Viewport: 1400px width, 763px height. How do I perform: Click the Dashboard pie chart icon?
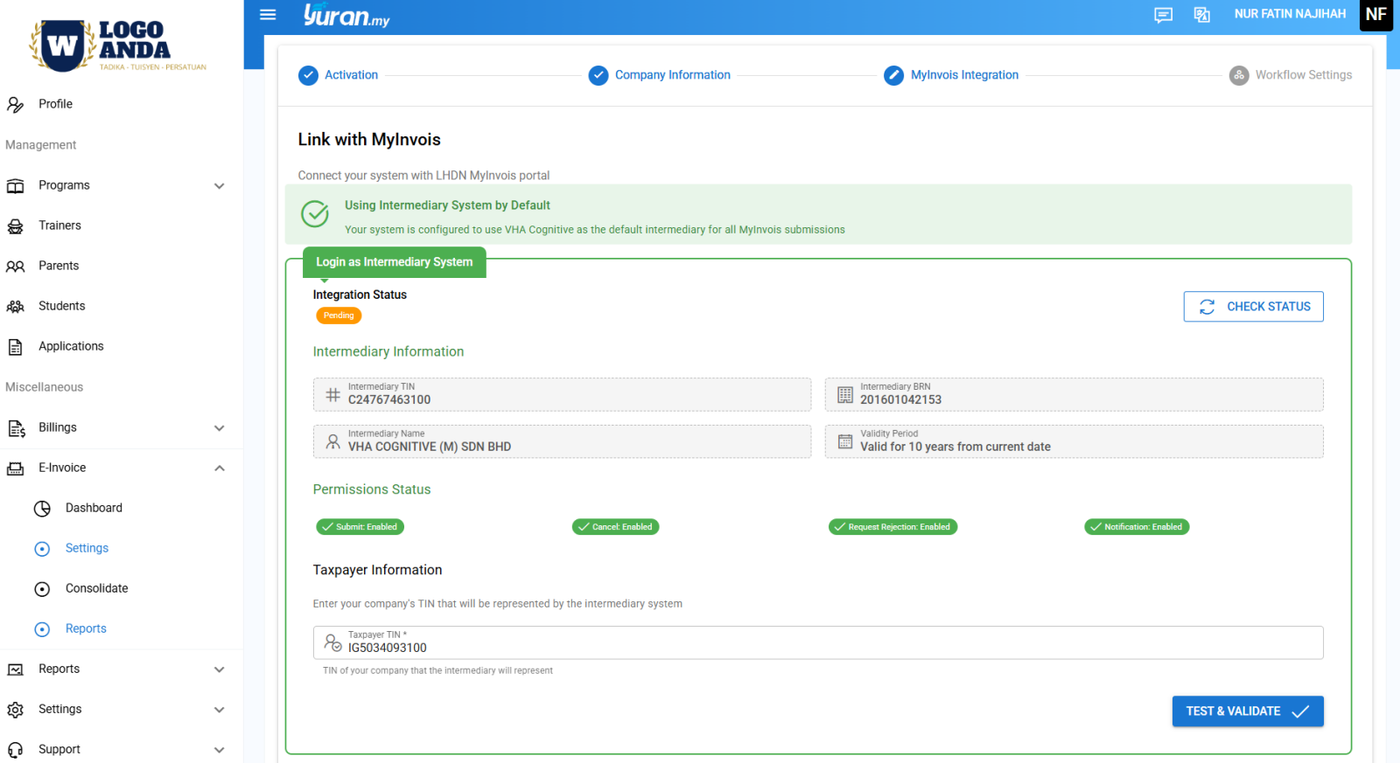point(42,508)
